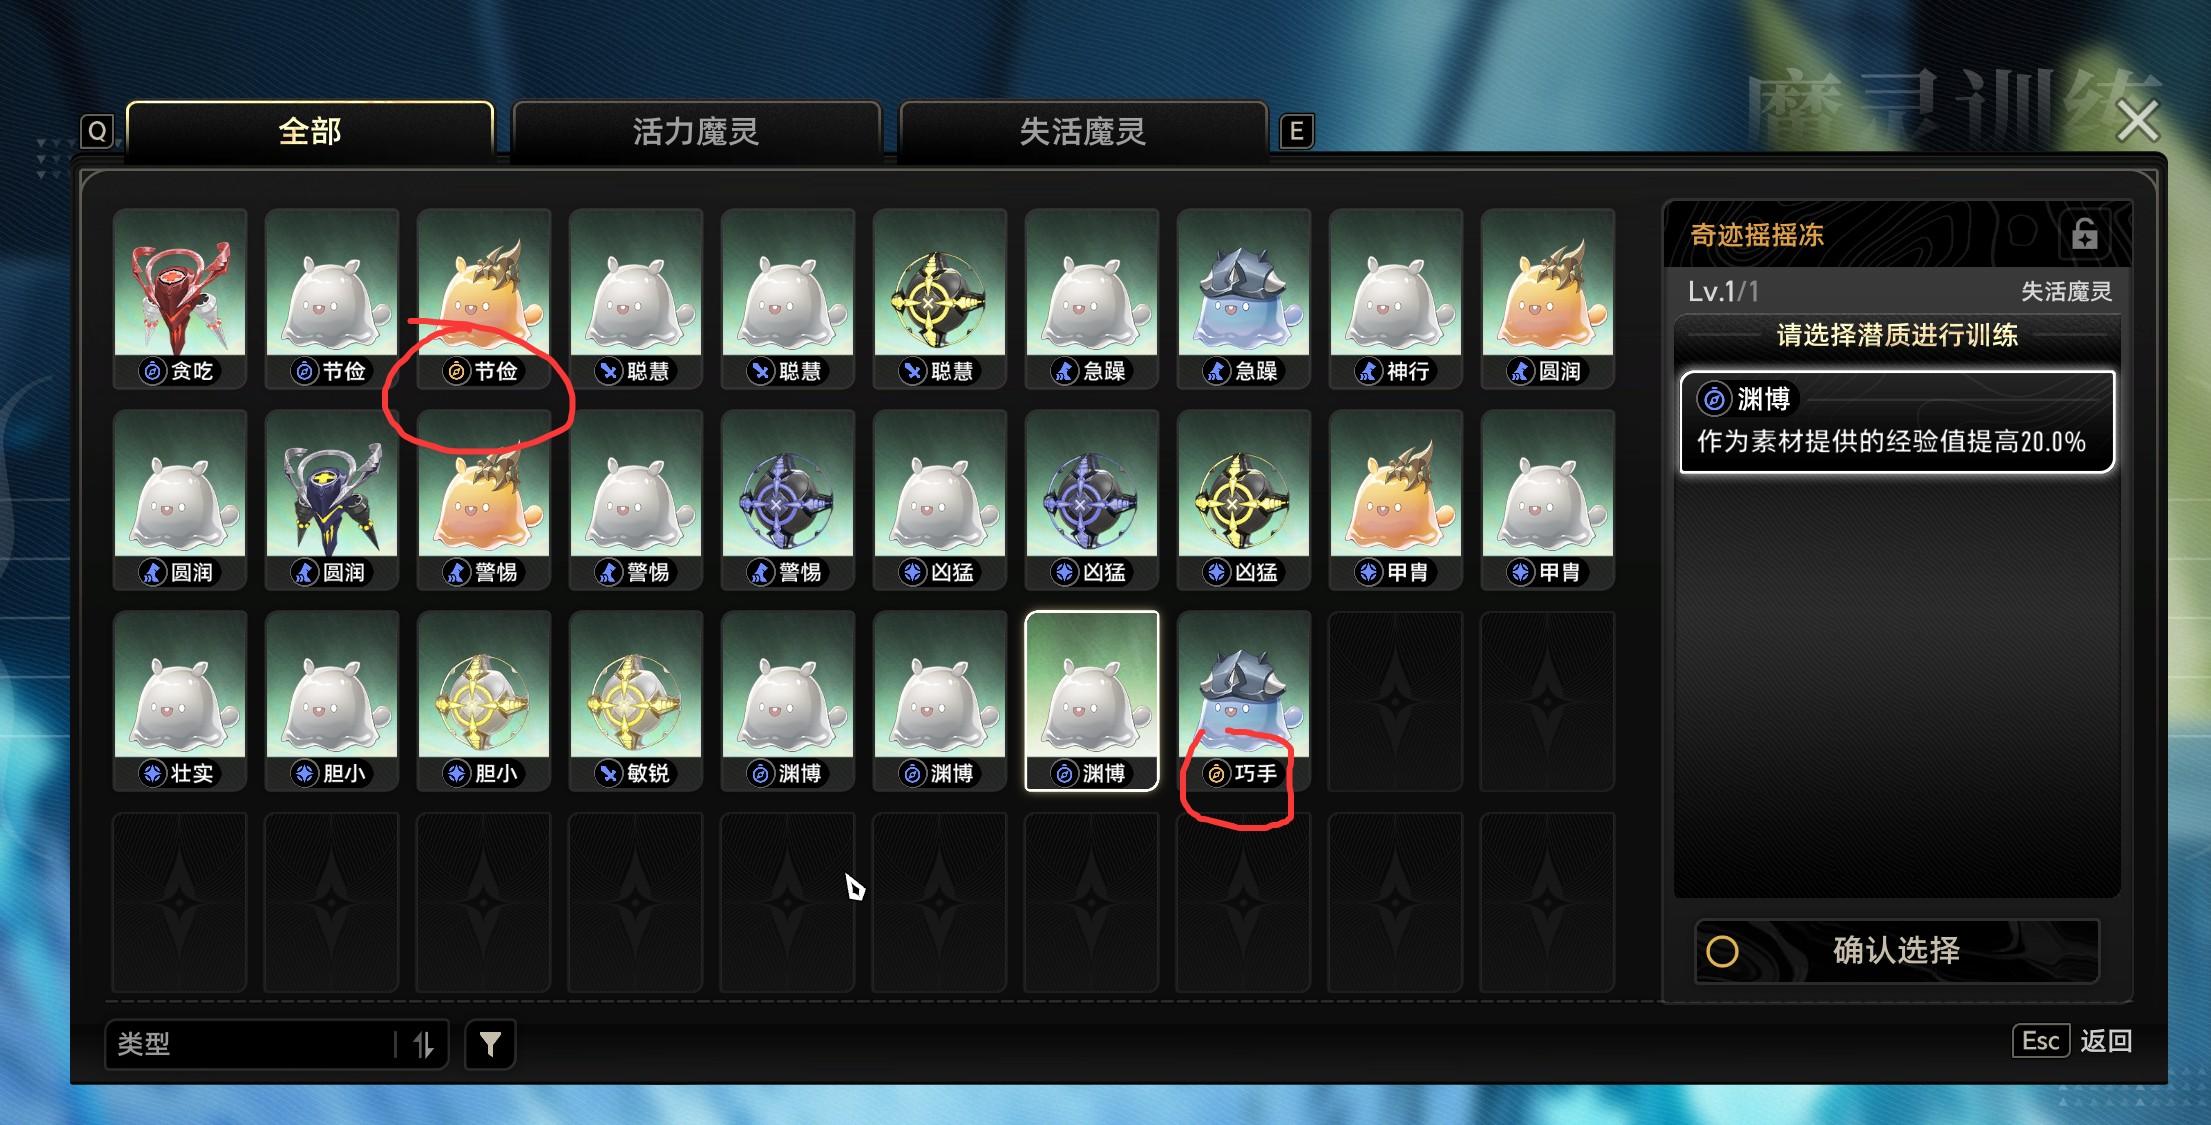This screenshot has height=1125, width=2211.
Task: Pick the blue helmeted 巧手 creature
Action: click(1244, 700)
